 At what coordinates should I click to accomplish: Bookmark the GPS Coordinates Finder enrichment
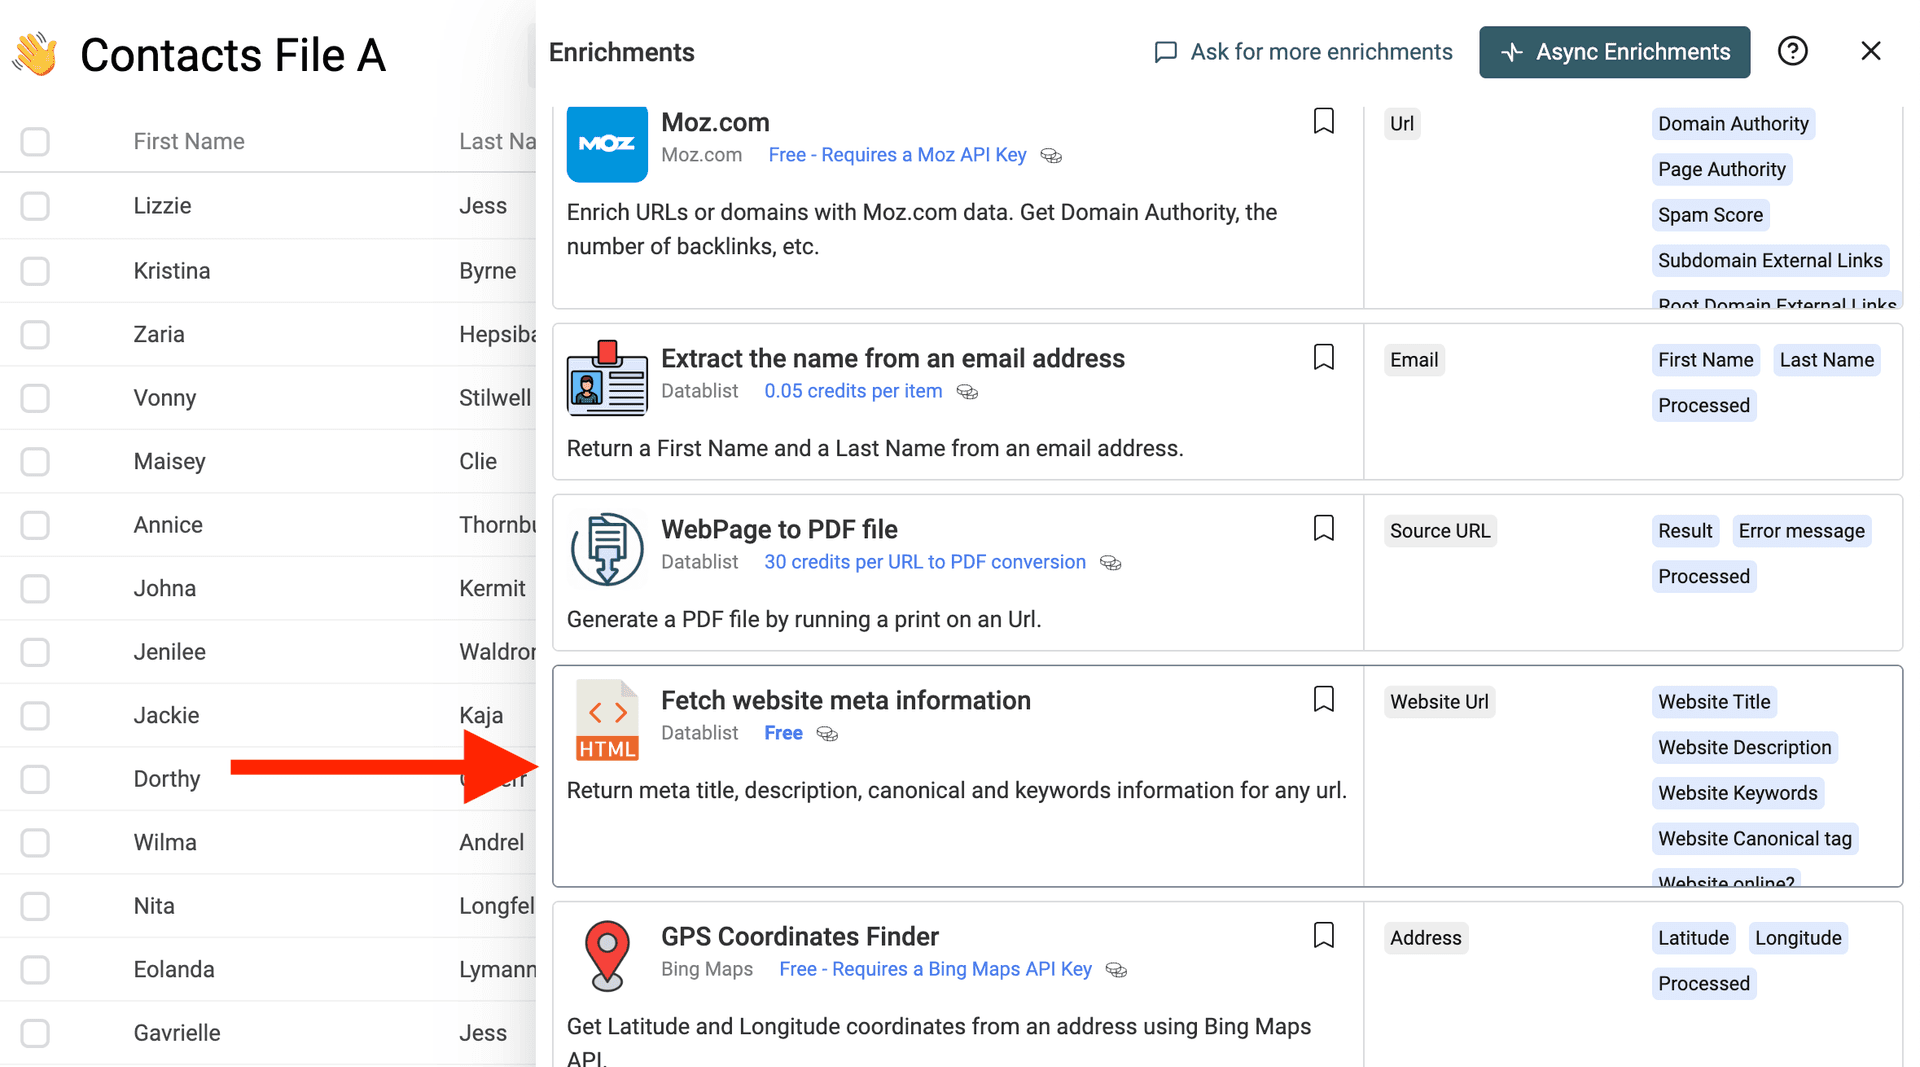pos(1323,935)
